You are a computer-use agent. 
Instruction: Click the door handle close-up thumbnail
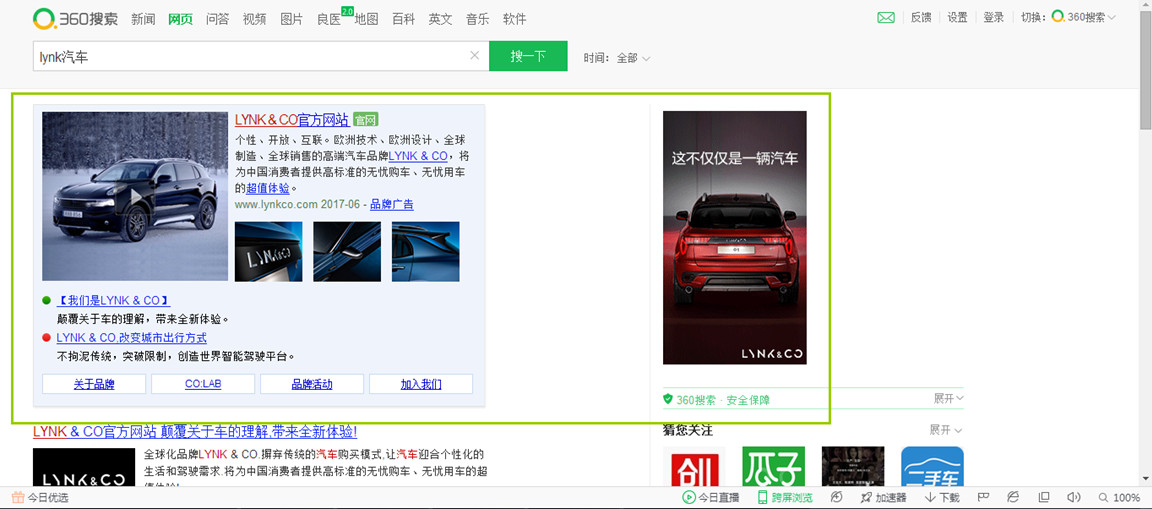click(347, 251)
